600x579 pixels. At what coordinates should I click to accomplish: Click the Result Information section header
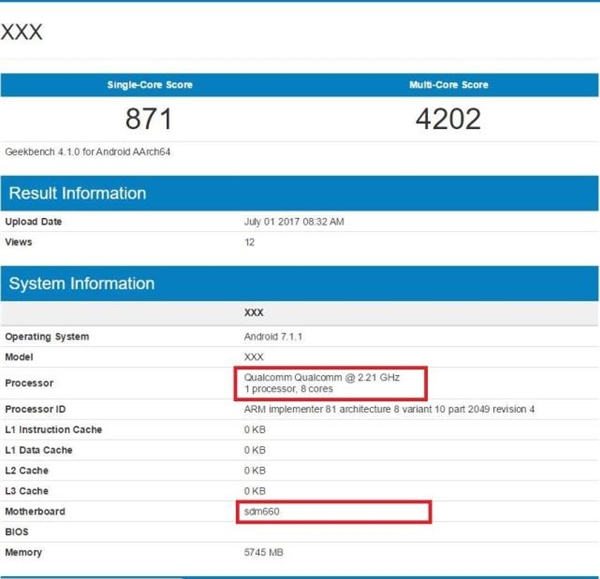[x=77, y=193]
